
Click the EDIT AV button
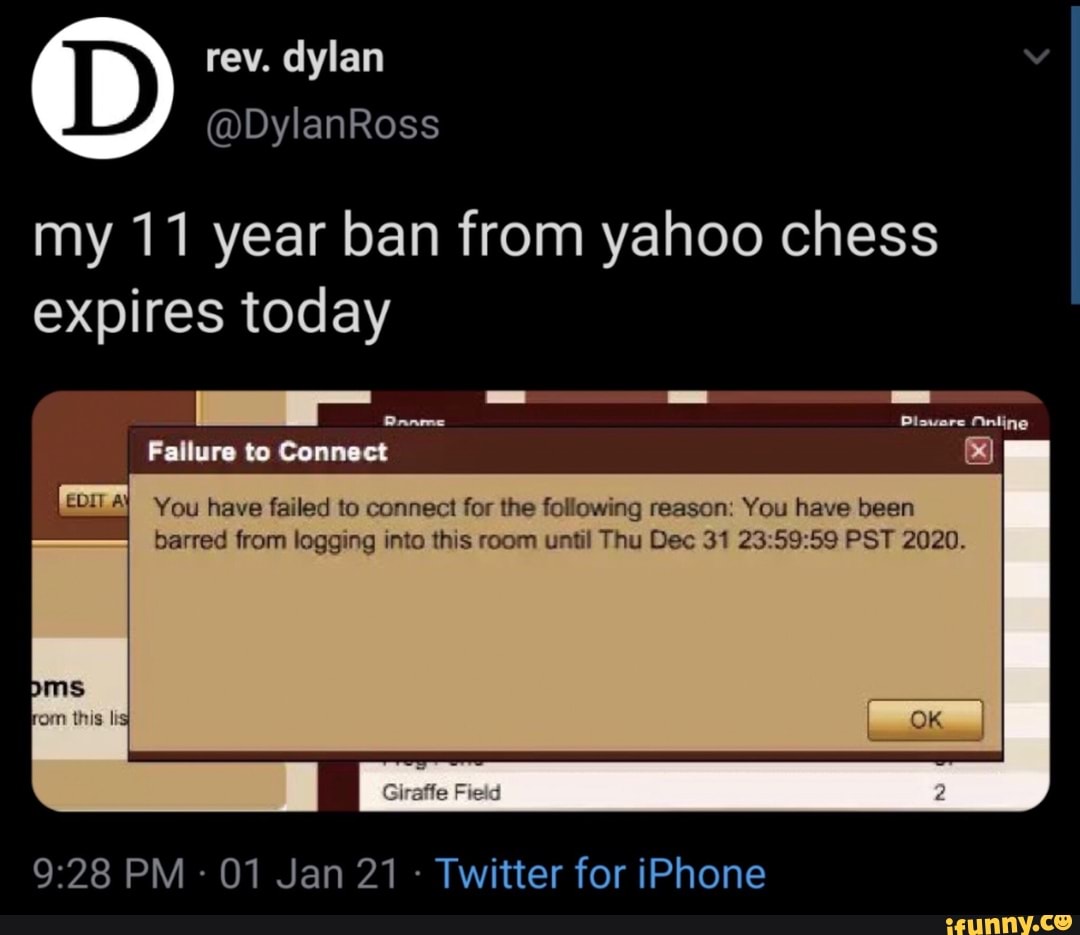[x=94, y=500]
